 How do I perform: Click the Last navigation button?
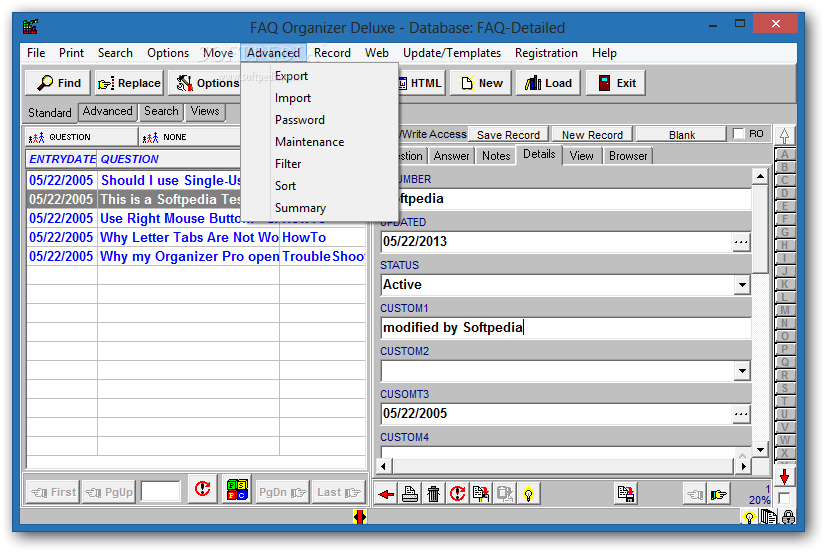click(338, 493)
